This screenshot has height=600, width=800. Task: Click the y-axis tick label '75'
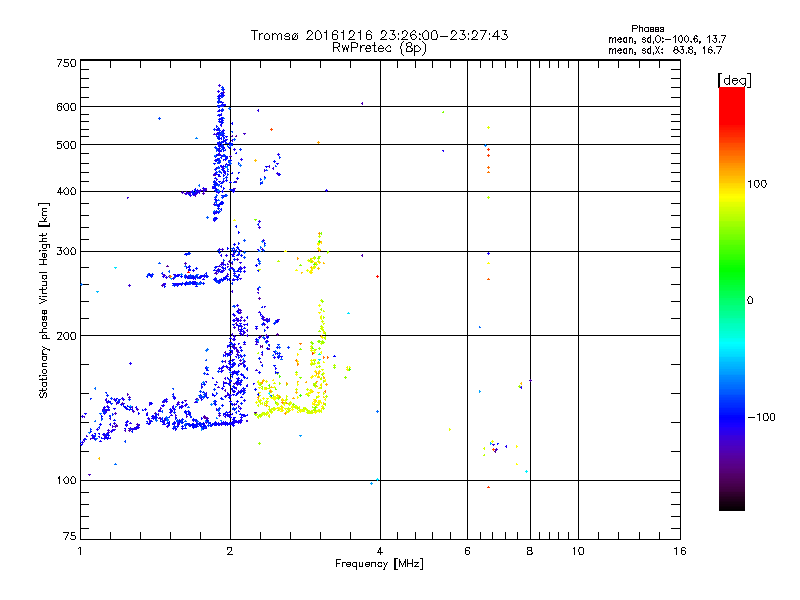click(x=70, y=536)
